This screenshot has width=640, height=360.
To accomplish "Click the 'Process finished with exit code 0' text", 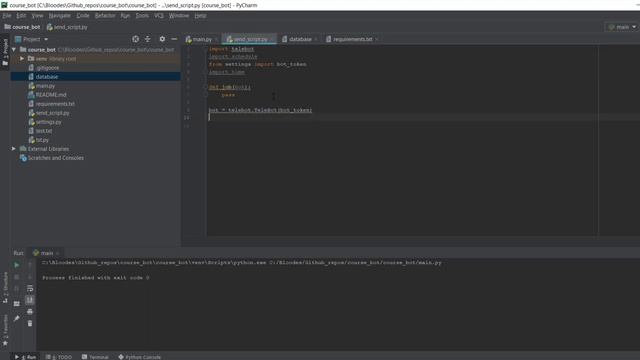I will 96,278.
